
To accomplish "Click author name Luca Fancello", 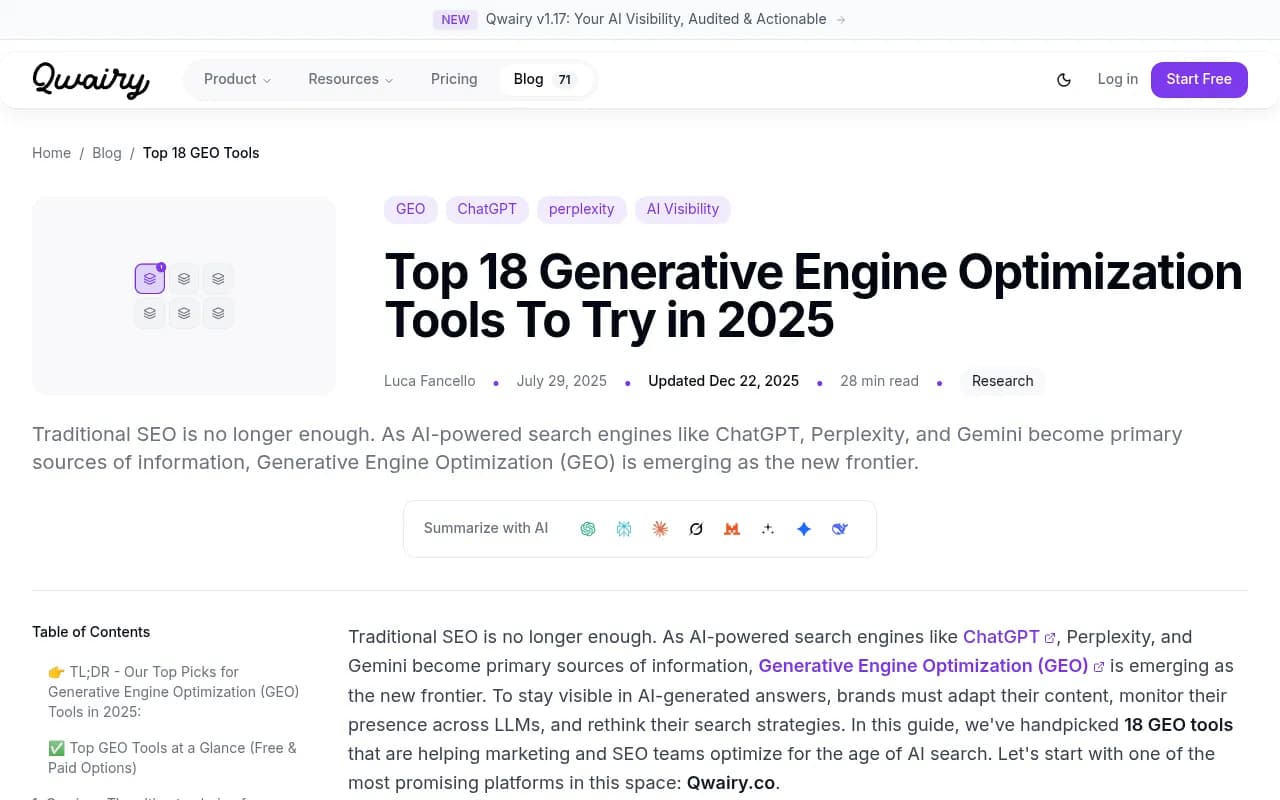I will point(429,381).
